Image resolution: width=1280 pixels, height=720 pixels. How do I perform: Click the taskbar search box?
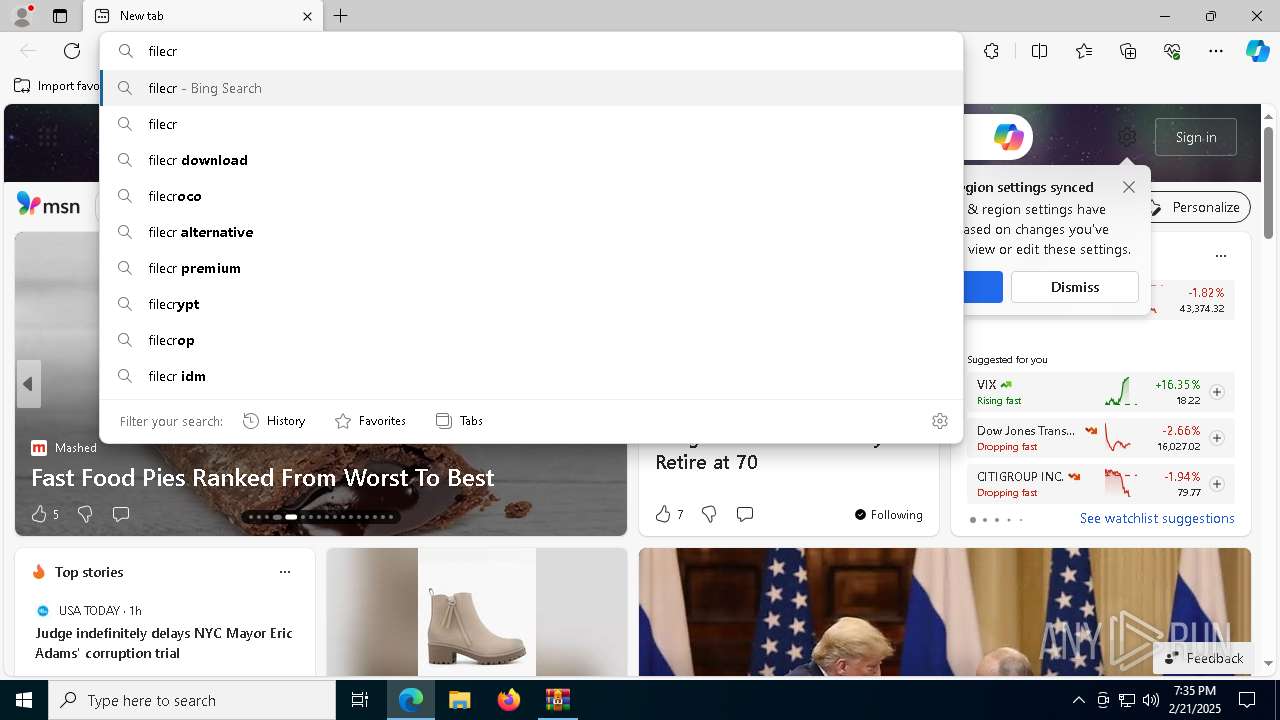pyautogui.click(x=192, y=701)
